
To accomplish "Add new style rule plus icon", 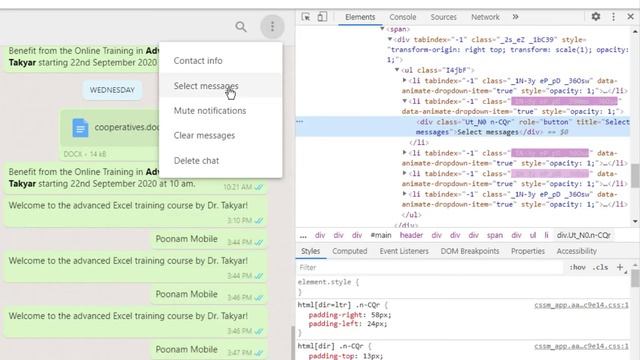I will pos(620,267).
